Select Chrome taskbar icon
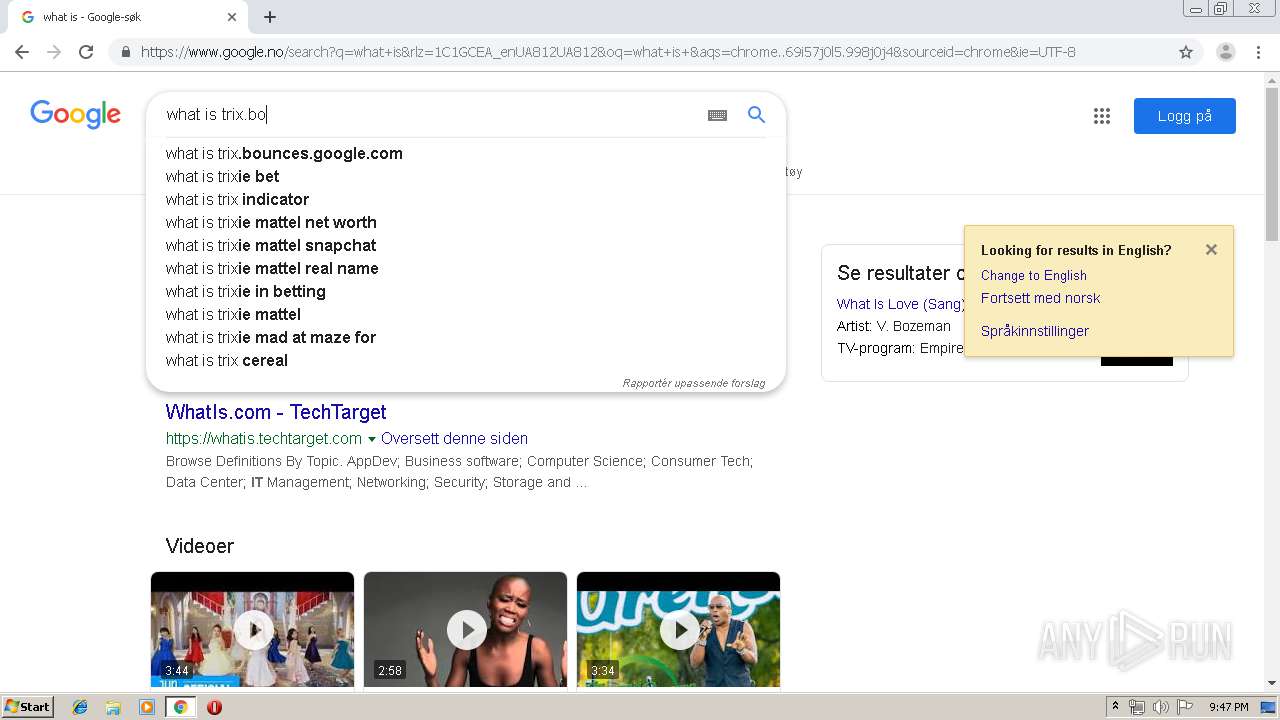 pyautogui.click(x=180, y=707)
